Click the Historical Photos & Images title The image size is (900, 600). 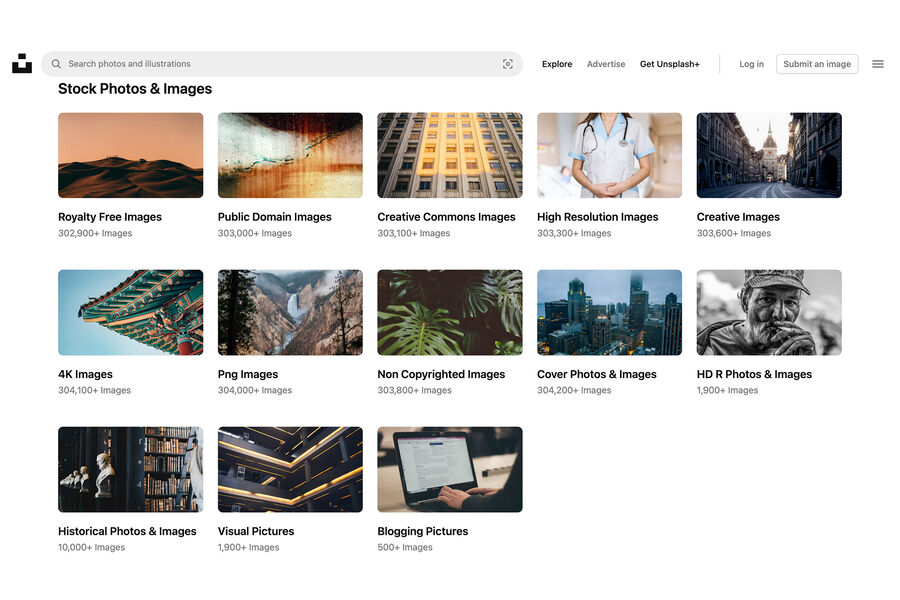pos(127,532)
